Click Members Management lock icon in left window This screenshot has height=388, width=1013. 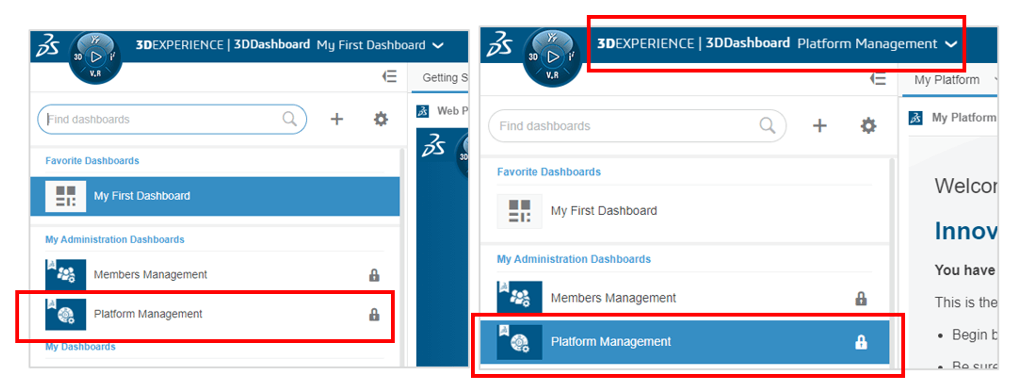(374, 275)
